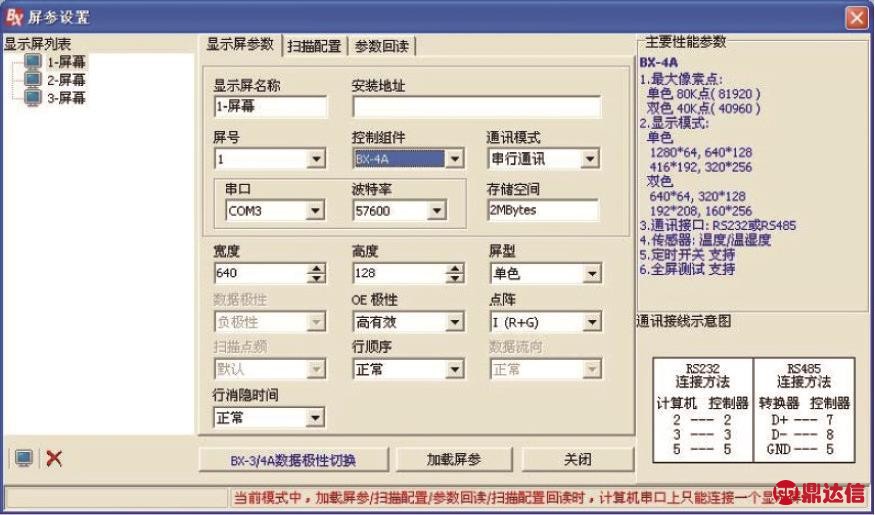Image resolution: width=875 pixels, height=515 pixels.
Task: Select 3-屏幕 in the display list
Action: coord(66,98)
